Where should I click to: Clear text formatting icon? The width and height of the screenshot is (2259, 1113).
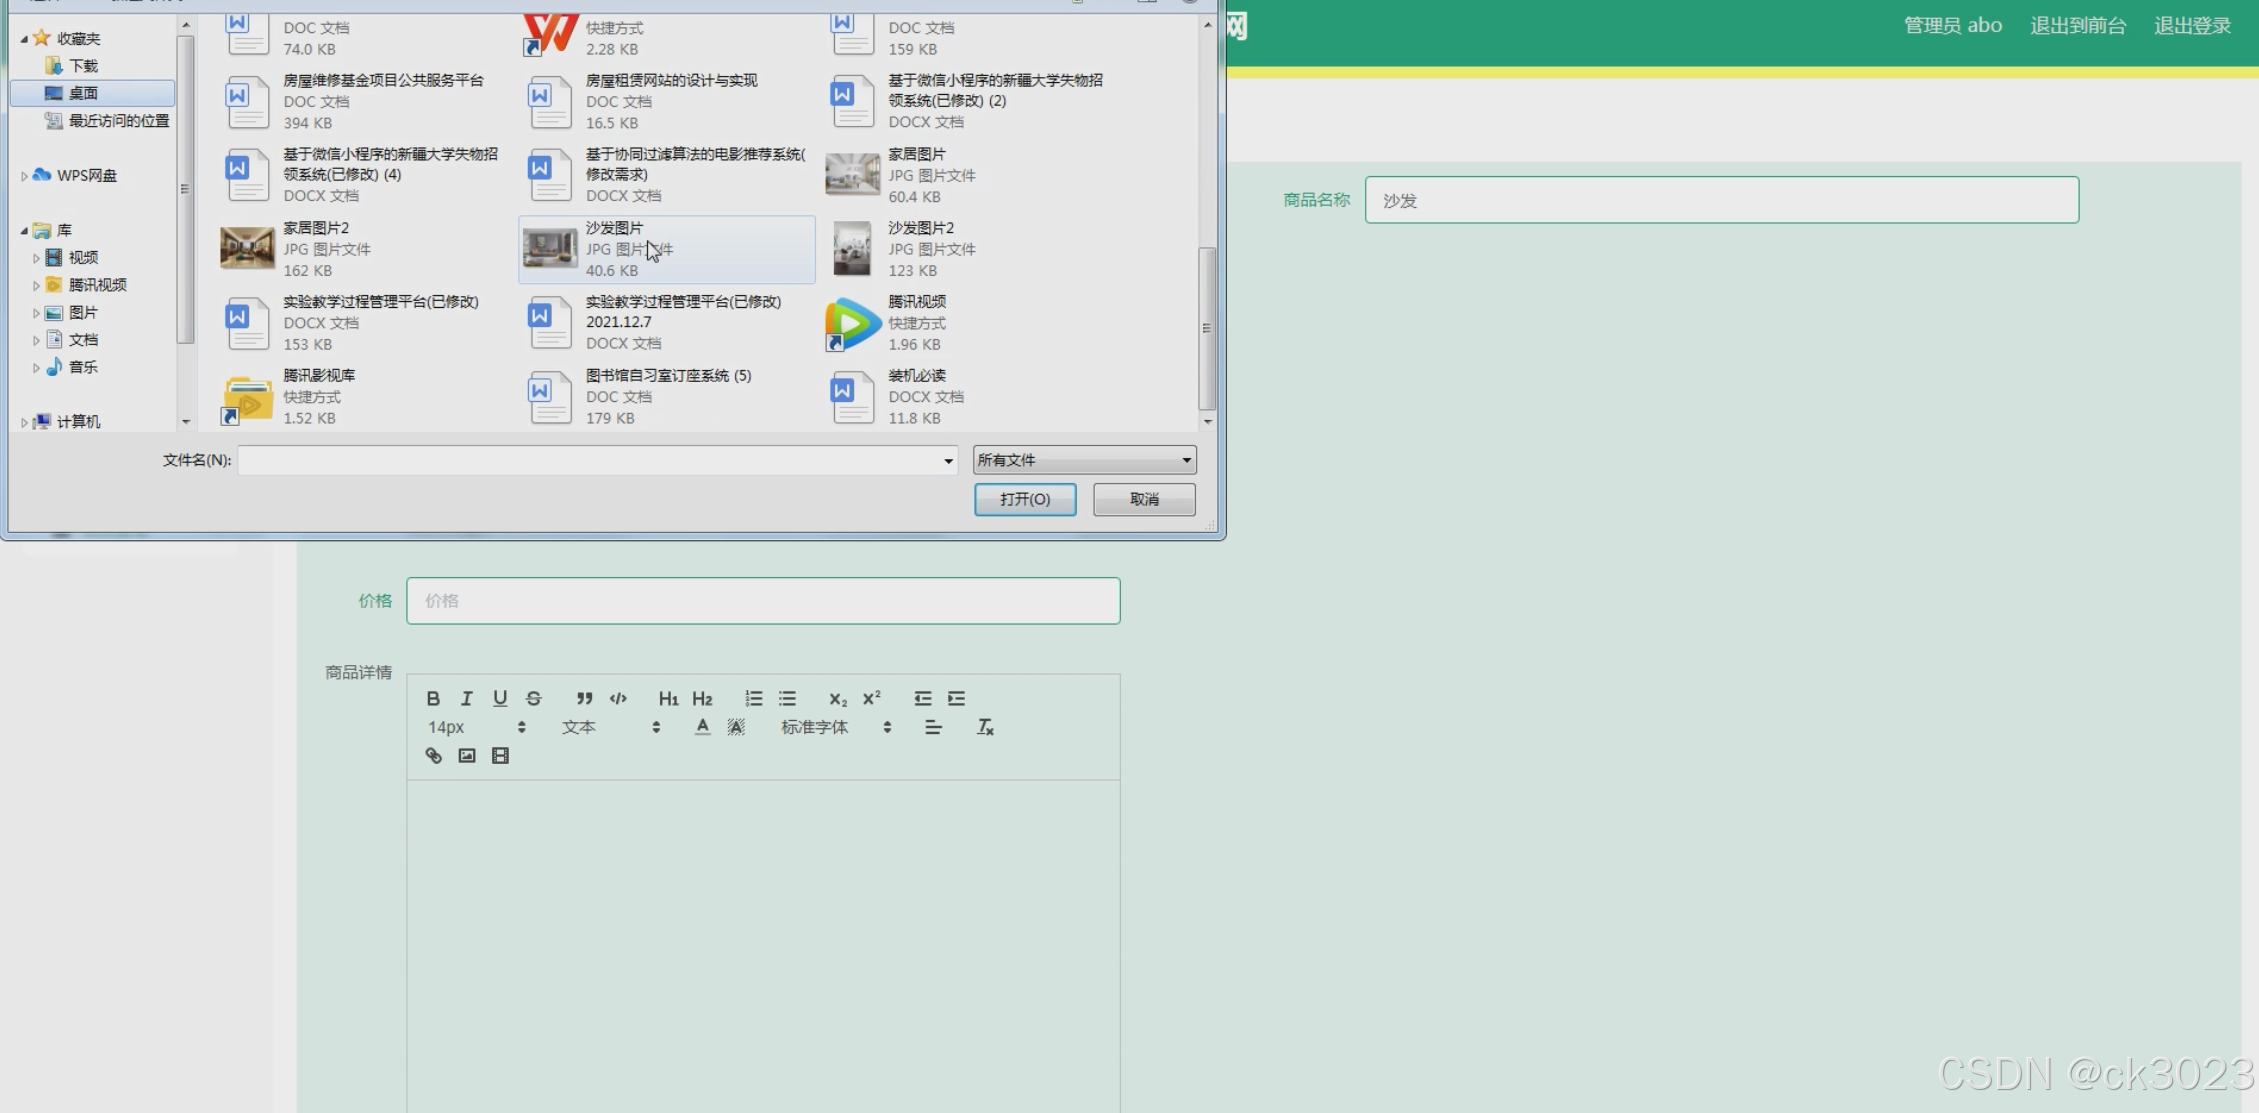tap(985, 727)
